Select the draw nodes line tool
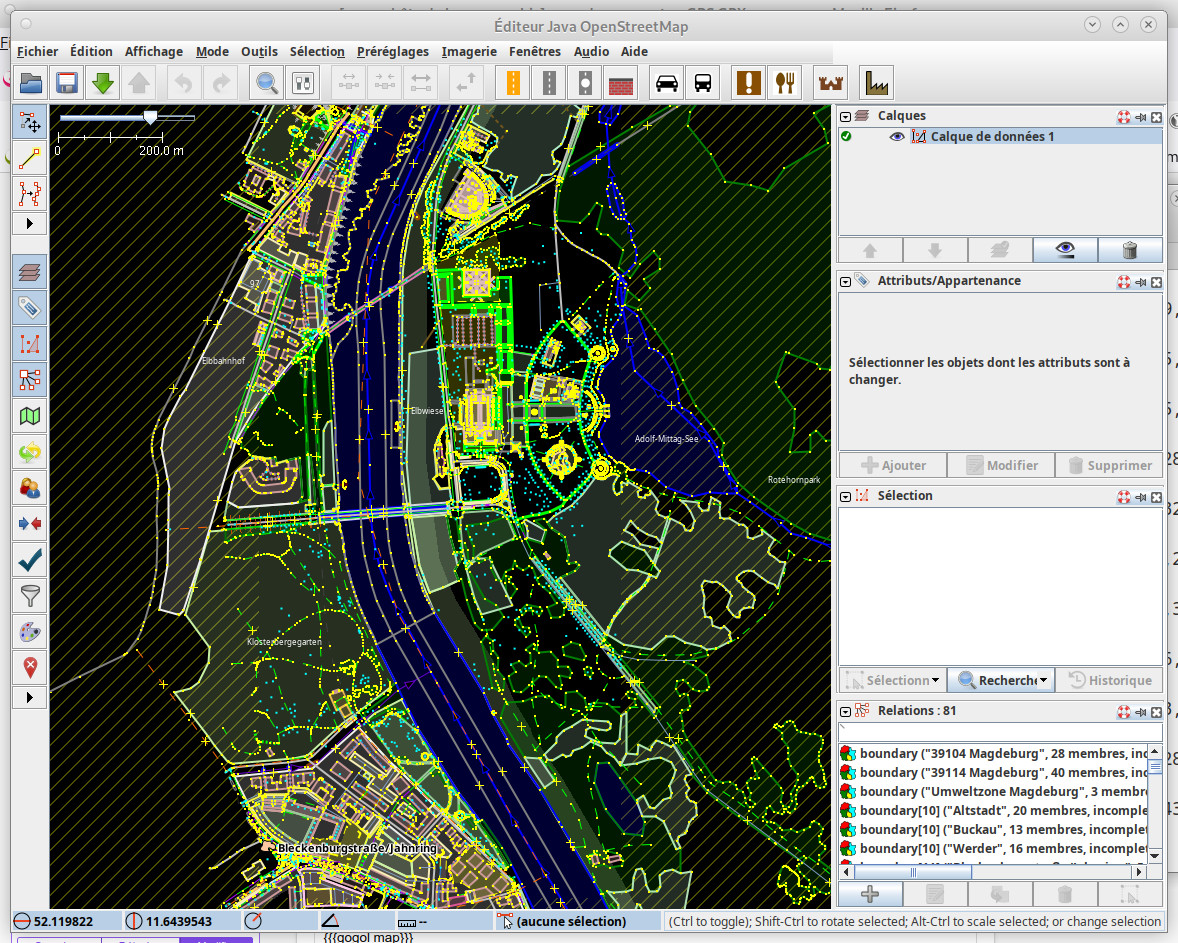Viewport: 1178px width, 943px height. click(30, 157)
